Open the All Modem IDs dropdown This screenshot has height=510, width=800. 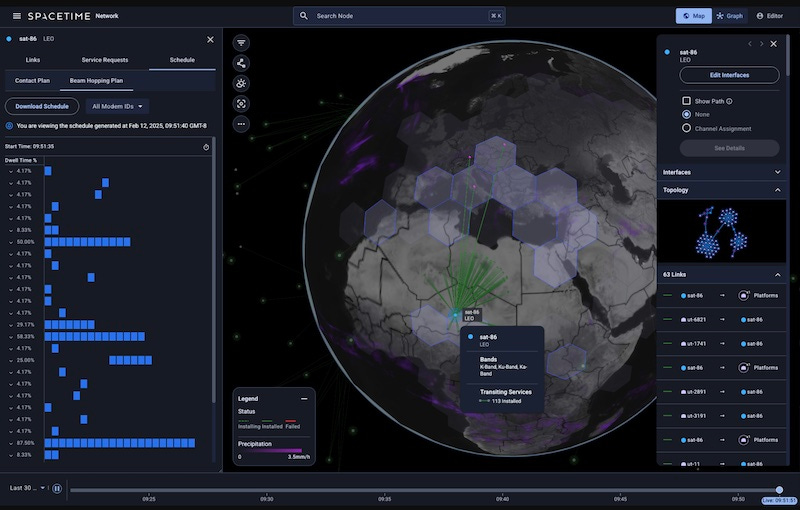point(118,106)
